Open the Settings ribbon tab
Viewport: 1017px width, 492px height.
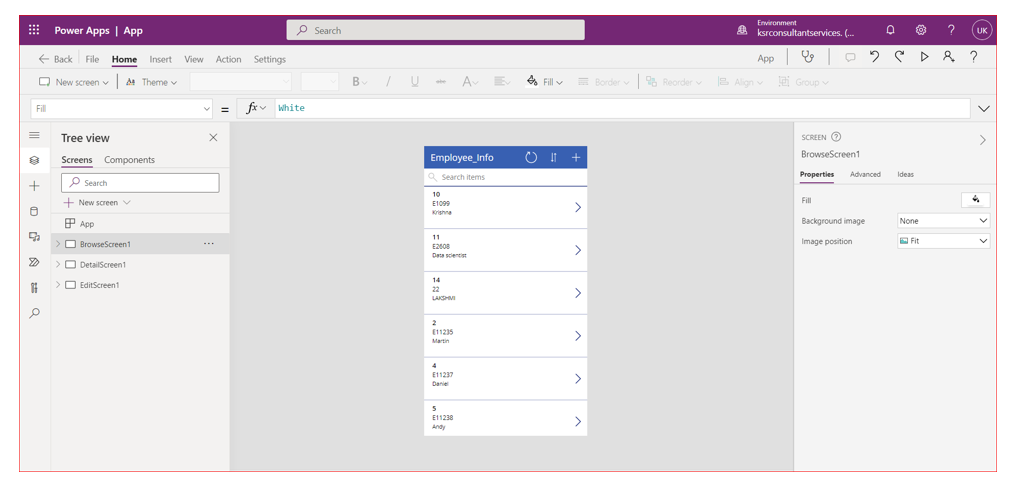[270, 59]
